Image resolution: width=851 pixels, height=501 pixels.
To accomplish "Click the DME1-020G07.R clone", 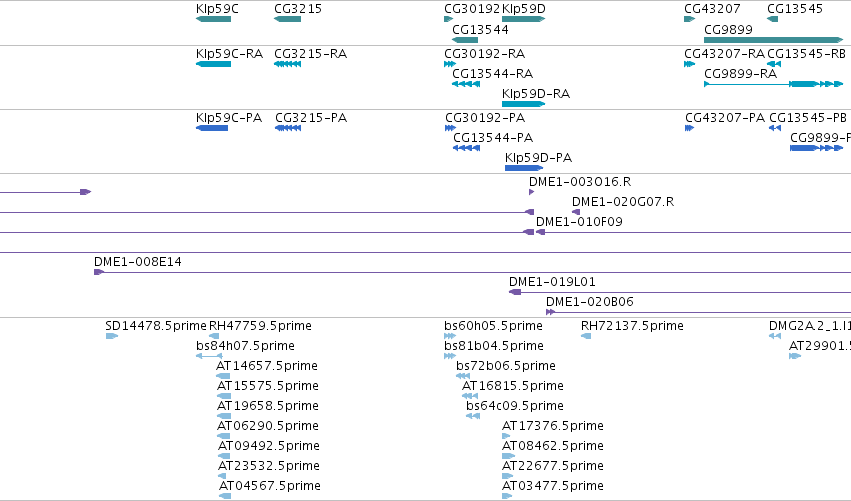I will click(576, 212).
